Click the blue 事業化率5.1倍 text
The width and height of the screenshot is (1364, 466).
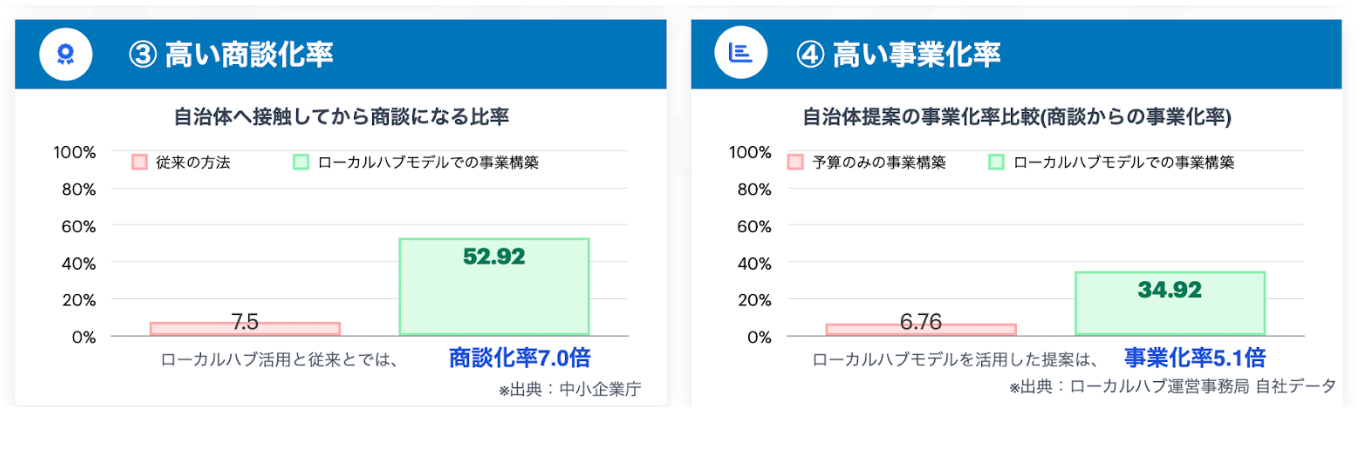click(x=1194, y=357)
